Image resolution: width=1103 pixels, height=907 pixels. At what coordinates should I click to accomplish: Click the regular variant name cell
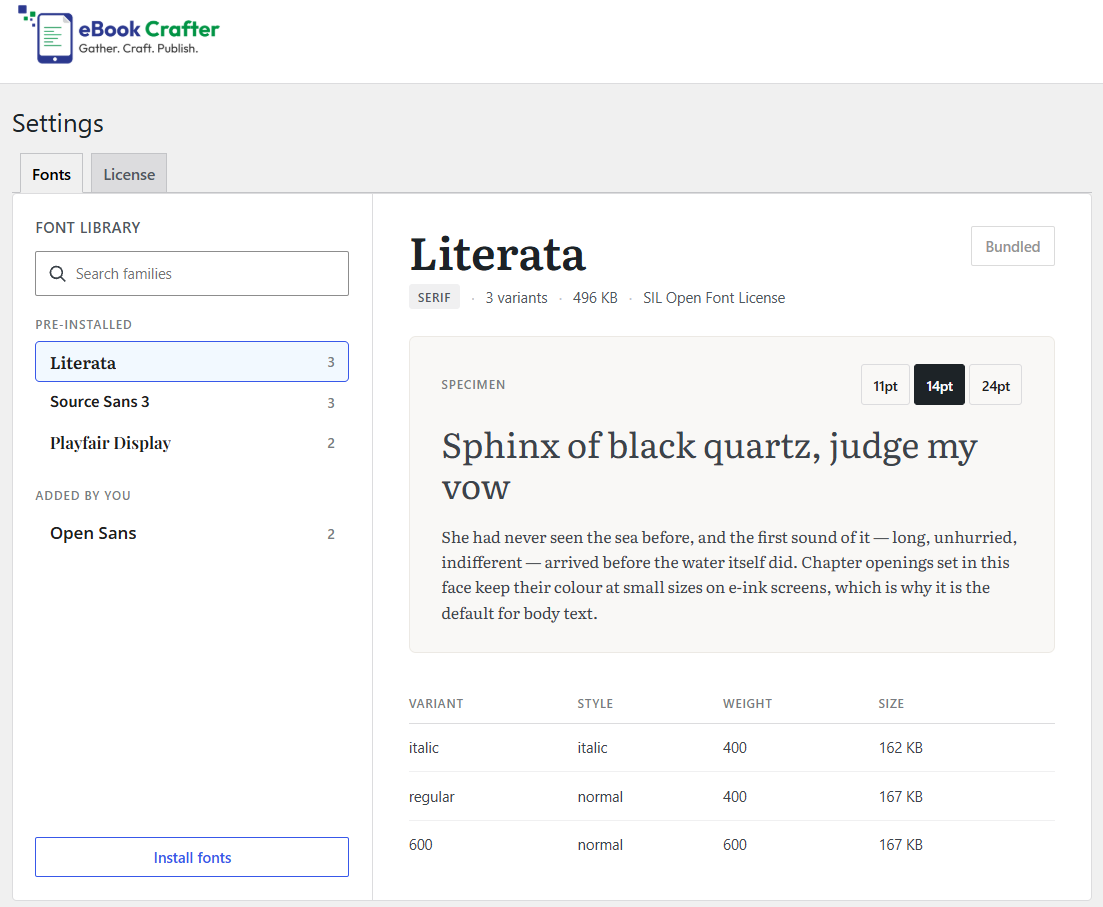pyautogui.click(x=432, y=797)
